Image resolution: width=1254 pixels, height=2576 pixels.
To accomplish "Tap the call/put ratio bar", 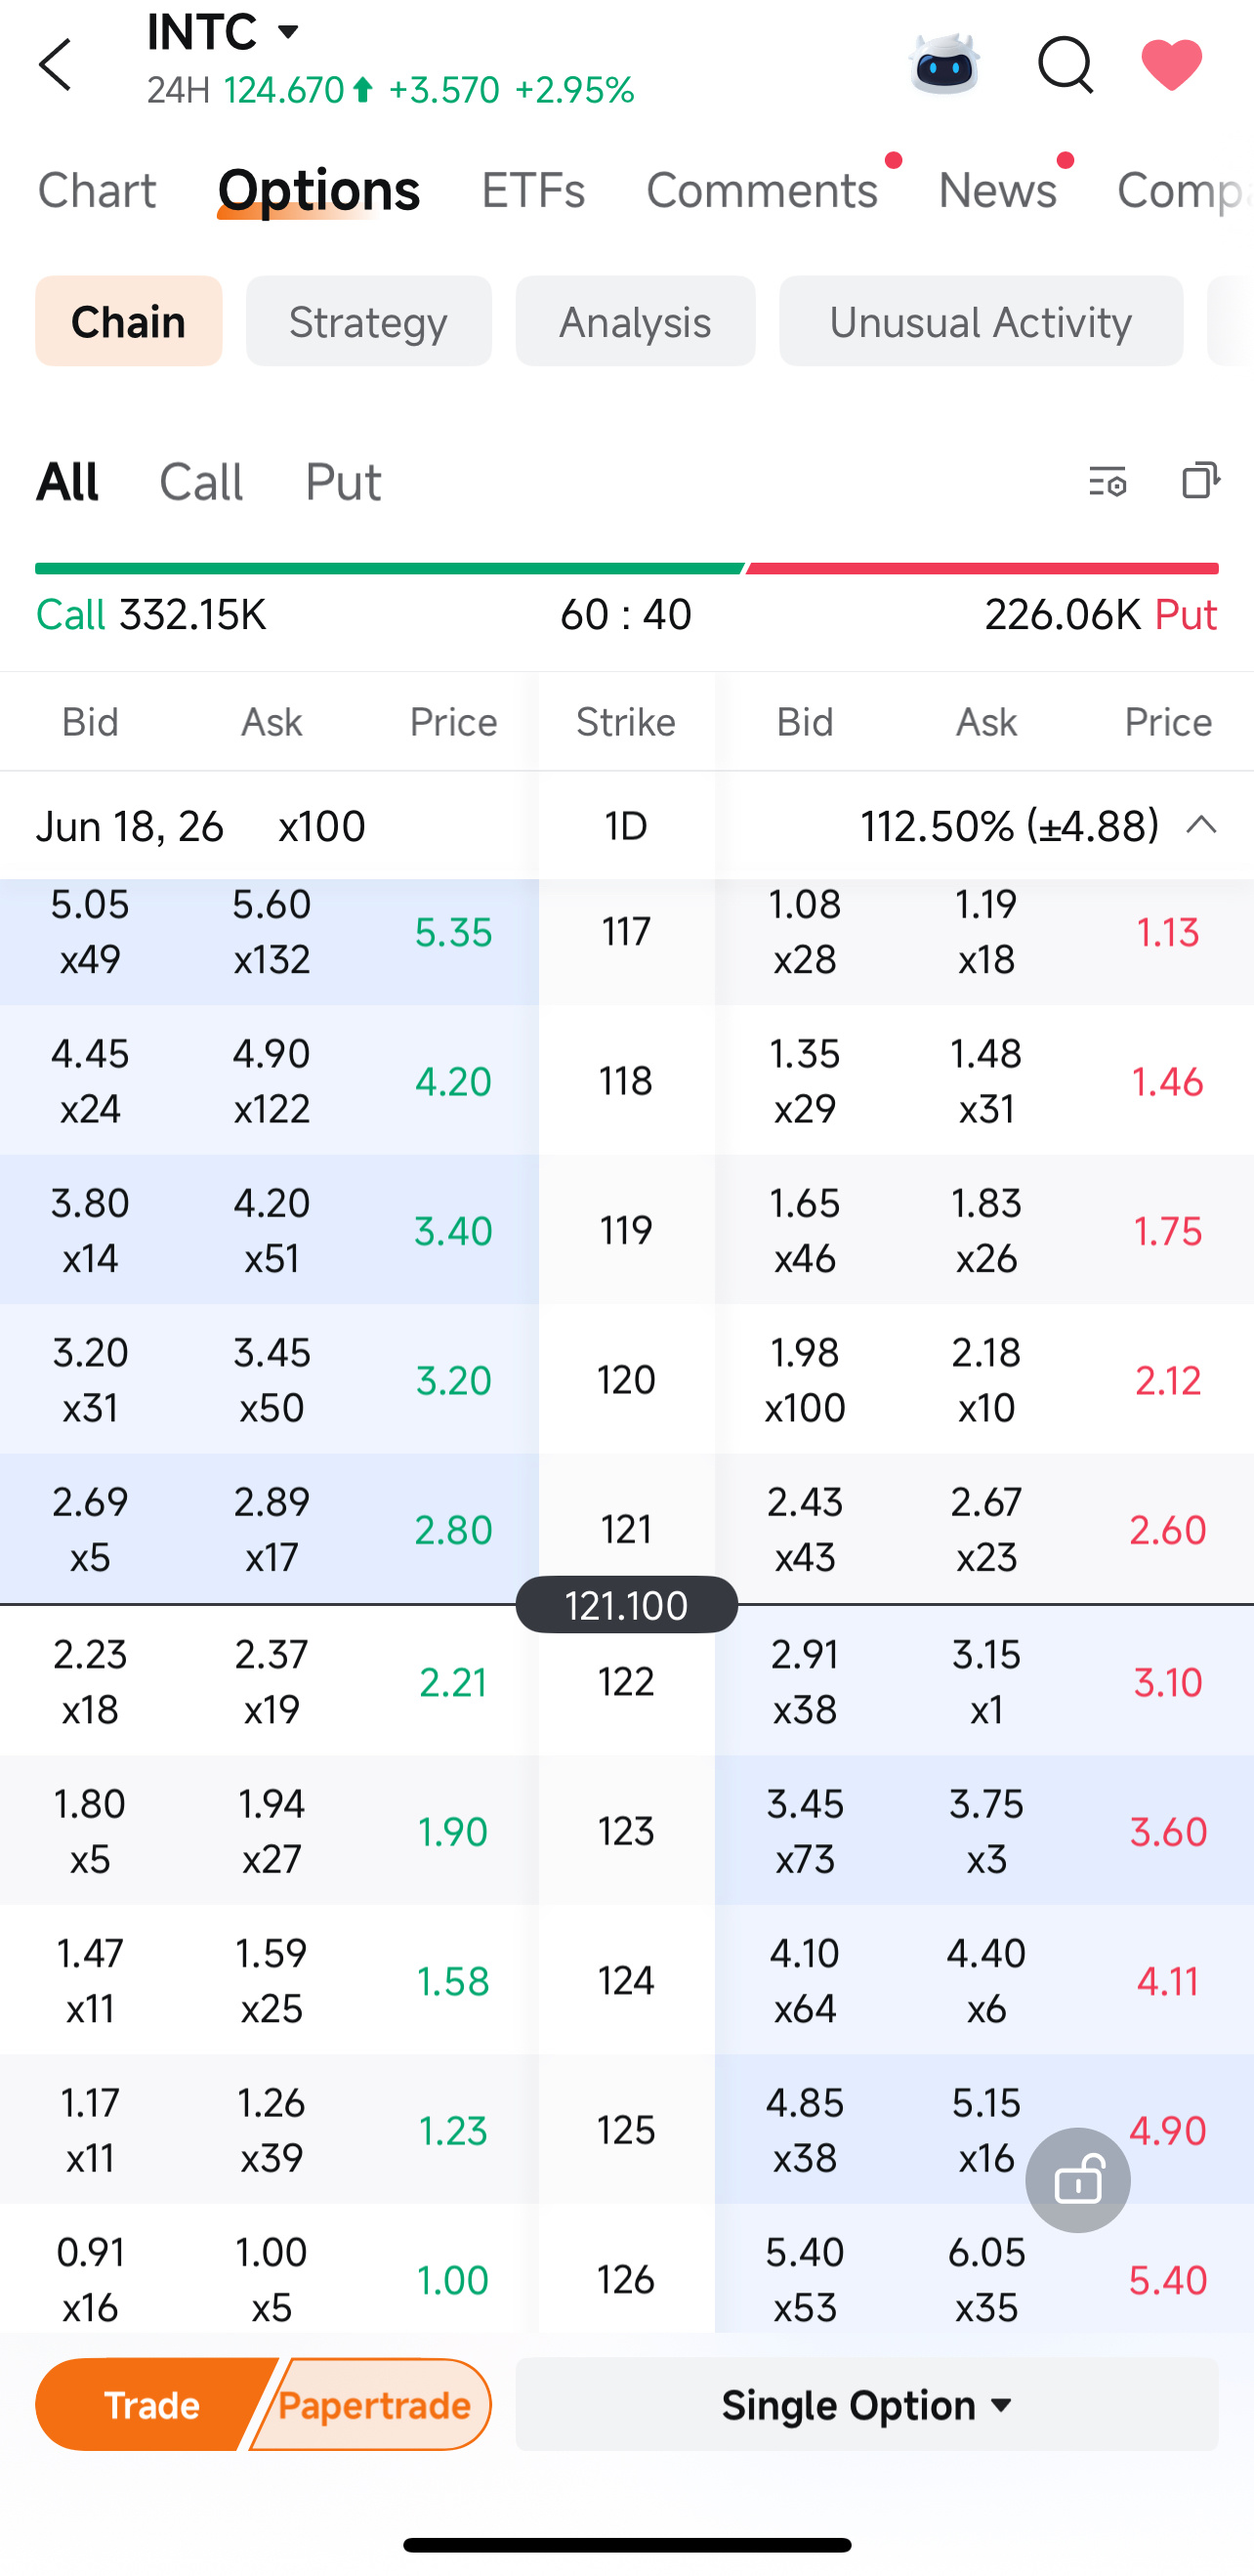I will [627, 569].
